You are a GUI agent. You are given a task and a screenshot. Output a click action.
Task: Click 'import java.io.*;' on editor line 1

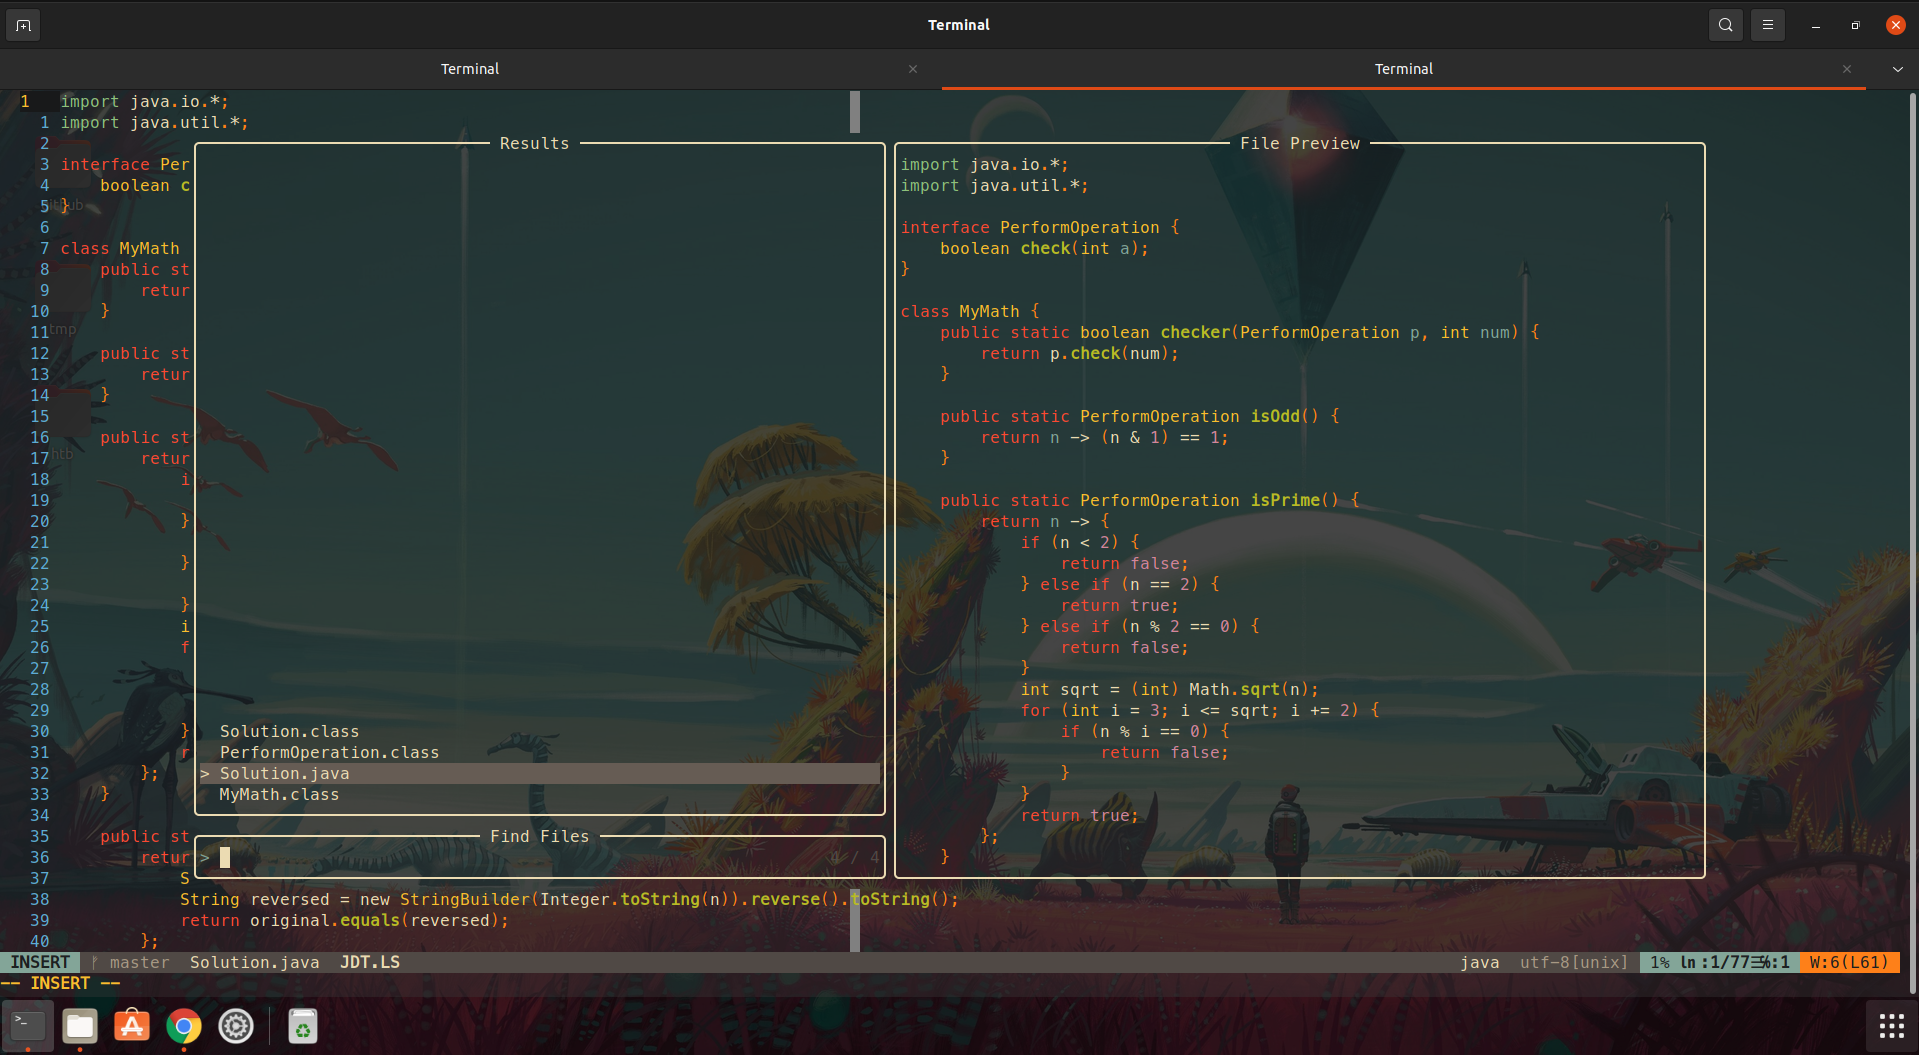pyautogui.click(x=144, y=101)
